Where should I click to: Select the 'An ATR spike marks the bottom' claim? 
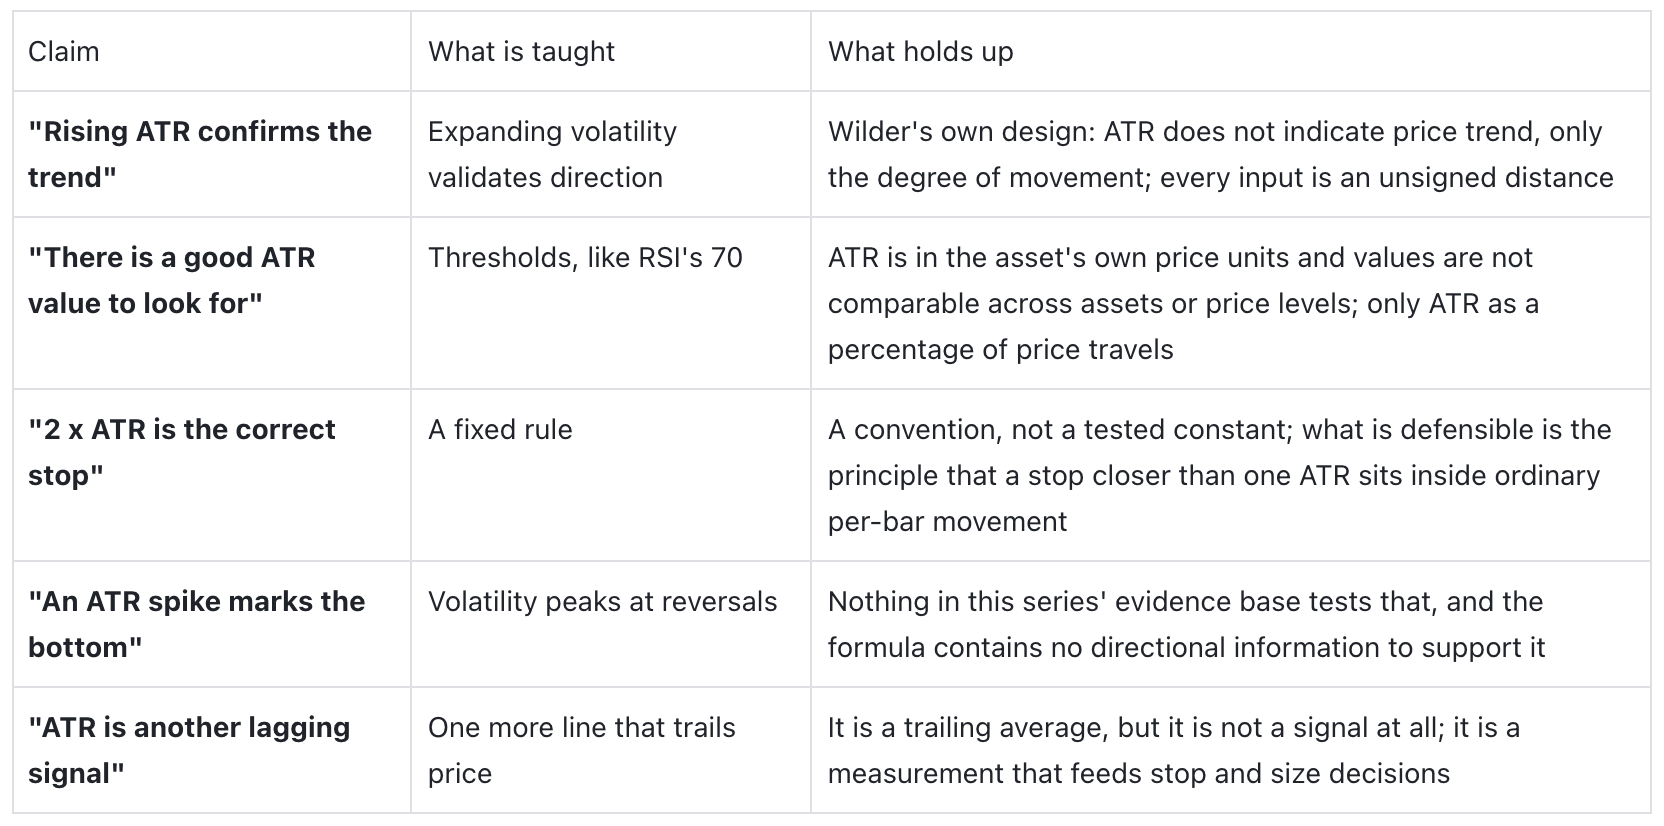(x=196, y=624)
